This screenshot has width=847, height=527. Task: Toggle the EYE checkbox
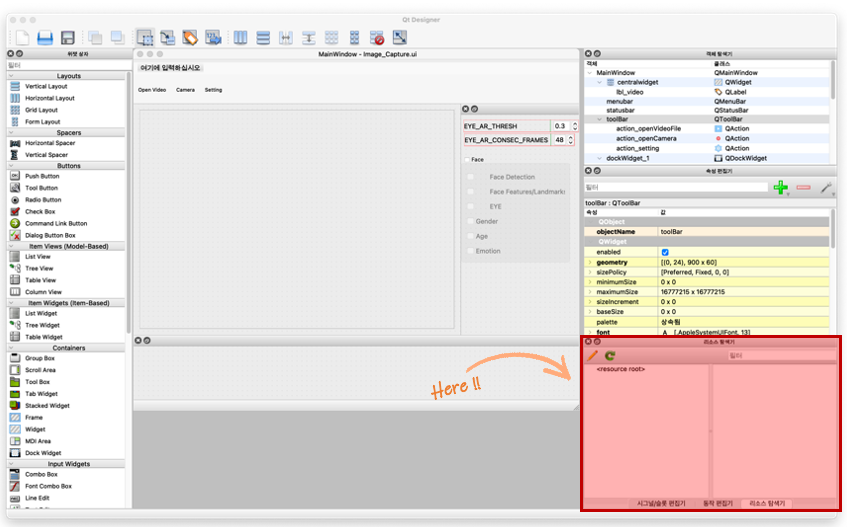470,206
